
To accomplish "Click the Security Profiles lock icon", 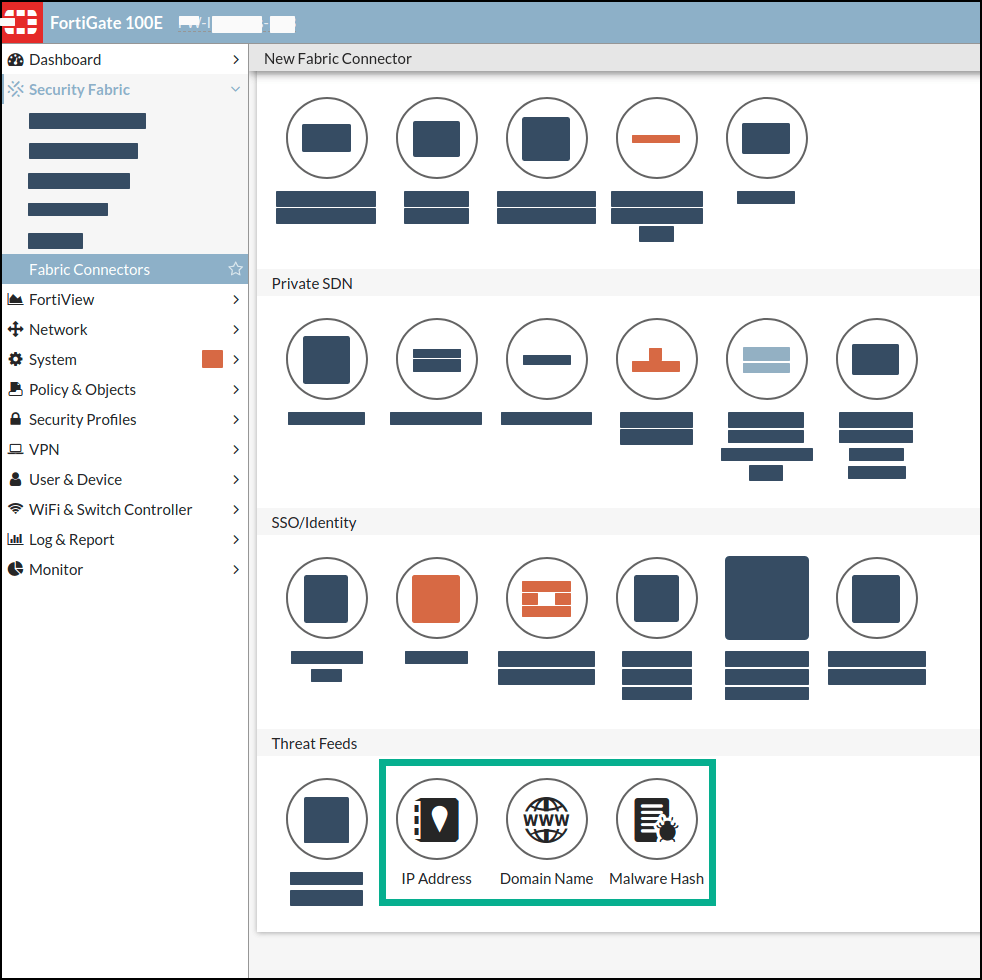I will (x=15, y=420).
